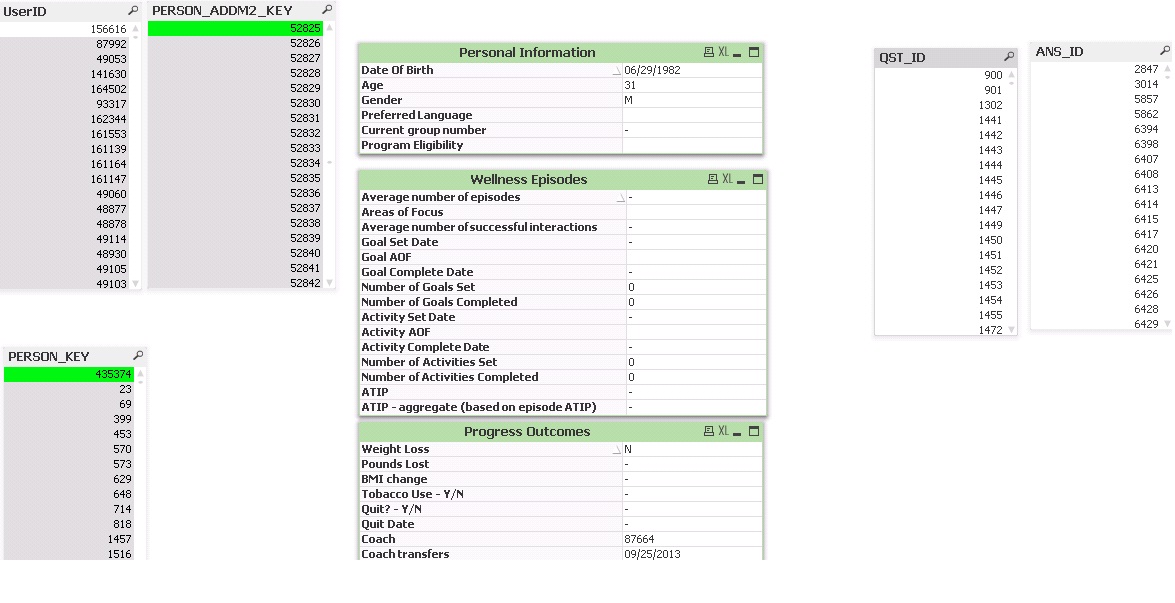The image size is (1175, 603).
Task: Open search in PERSON_KEY list box
Action: pyautogui.click(x=137, y=356)
